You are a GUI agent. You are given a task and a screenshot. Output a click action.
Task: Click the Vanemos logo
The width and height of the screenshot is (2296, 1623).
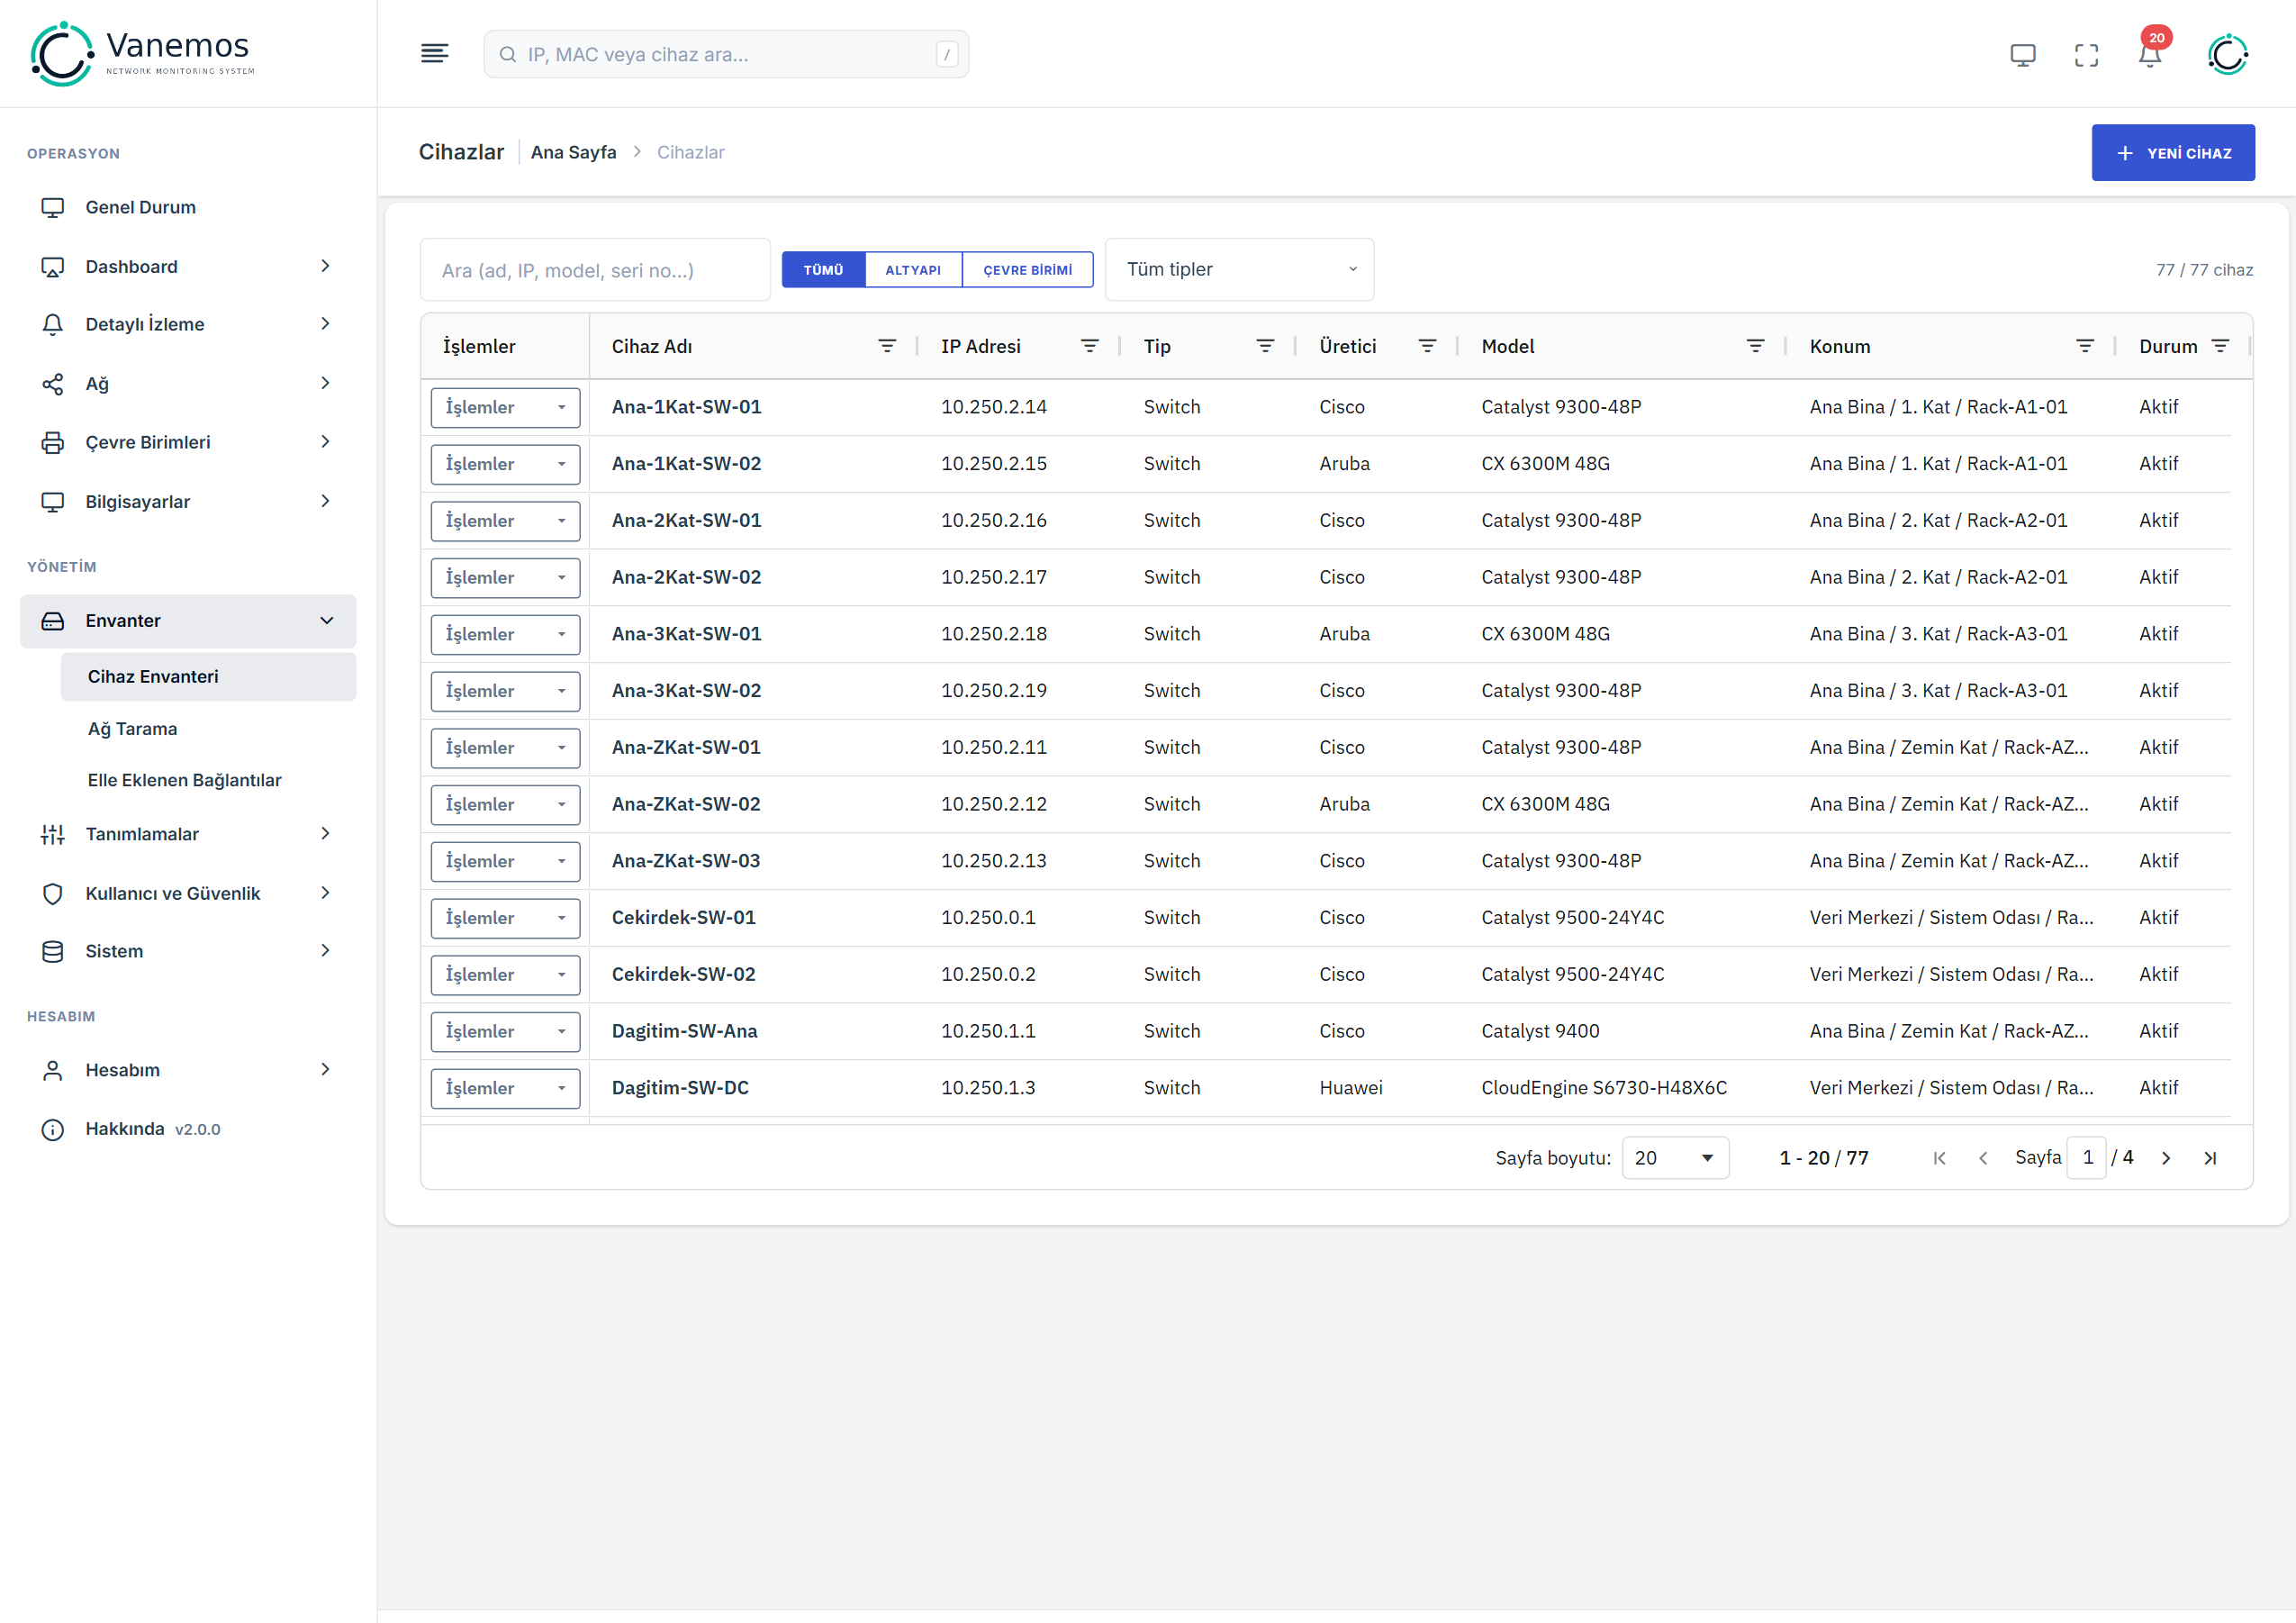pos(143,54)
